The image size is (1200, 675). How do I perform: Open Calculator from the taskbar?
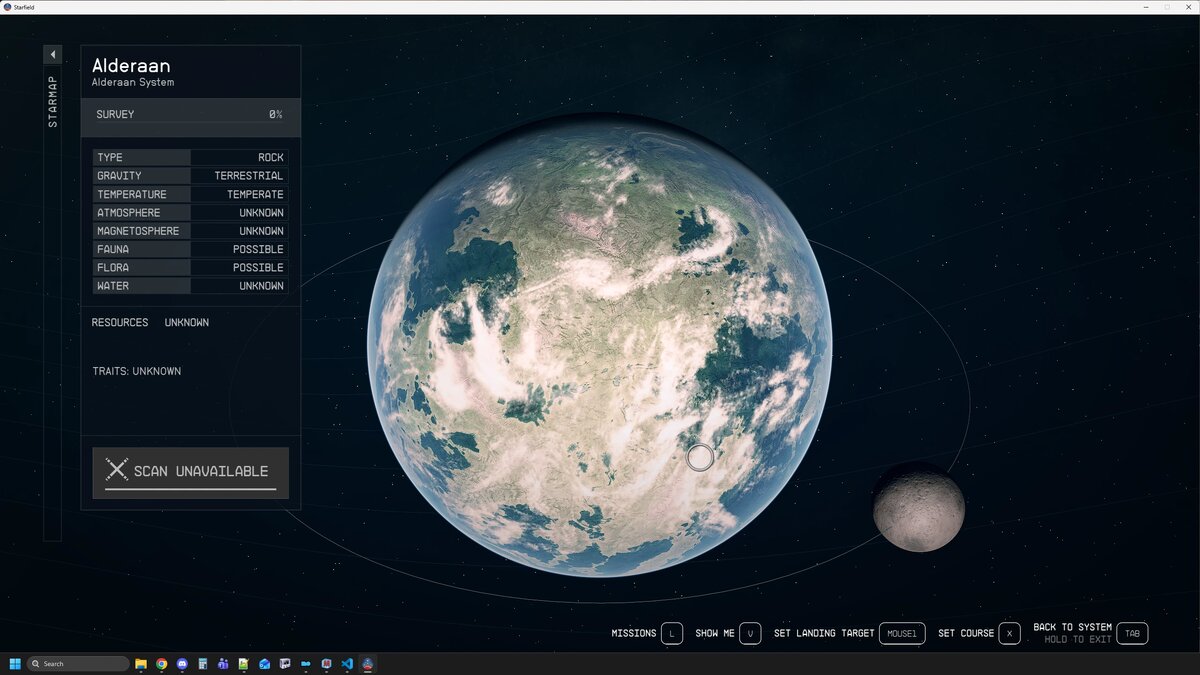point(202,664)
